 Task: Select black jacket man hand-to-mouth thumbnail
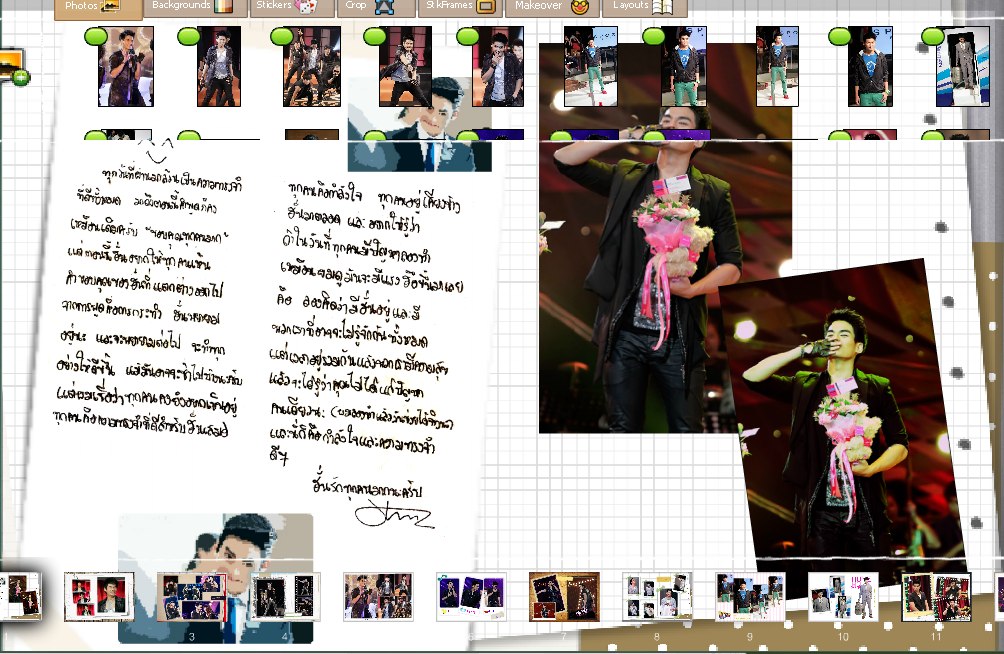click(x=498, y=67)
